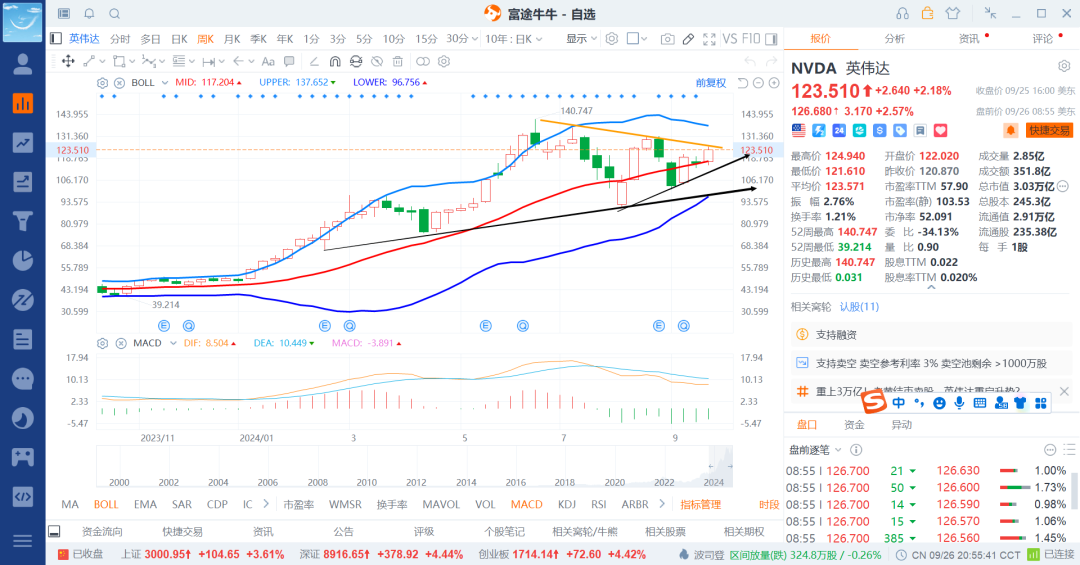Screen dimensions: 1080x565
Task: Open the orange bar chart icon in the sidebar
Action: pyautogui.click(x=22, y=103)
